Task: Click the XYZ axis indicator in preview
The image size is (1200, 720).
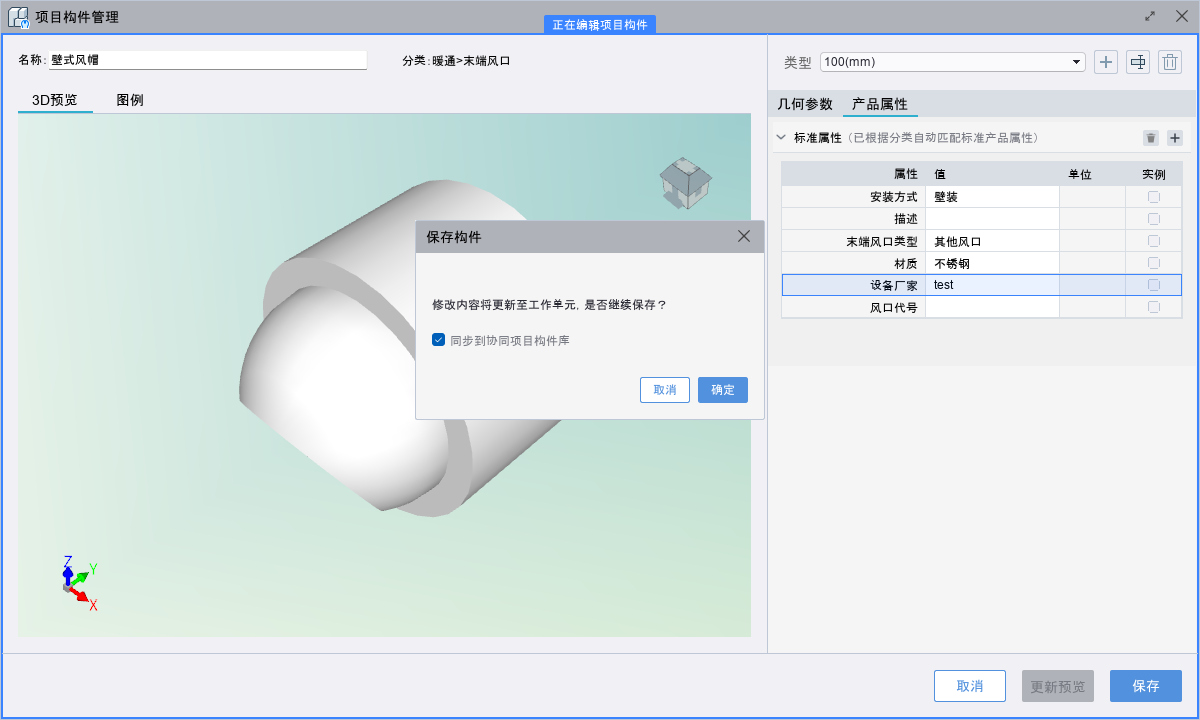Action: [x=78, y=583]
